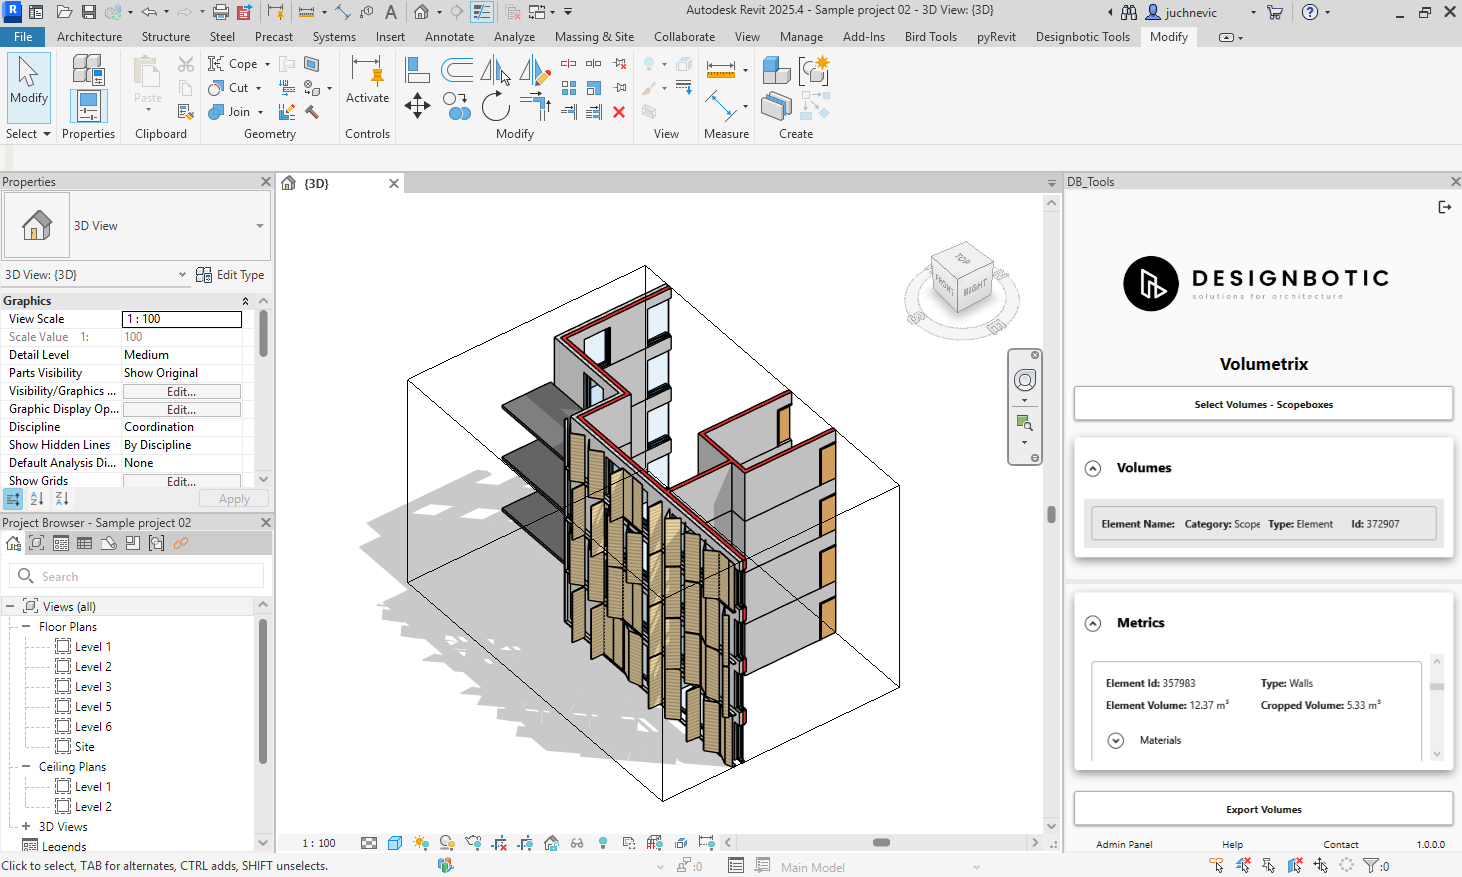Collapse the Volumes section
Screen dimensions: 1462x877
1093,468
